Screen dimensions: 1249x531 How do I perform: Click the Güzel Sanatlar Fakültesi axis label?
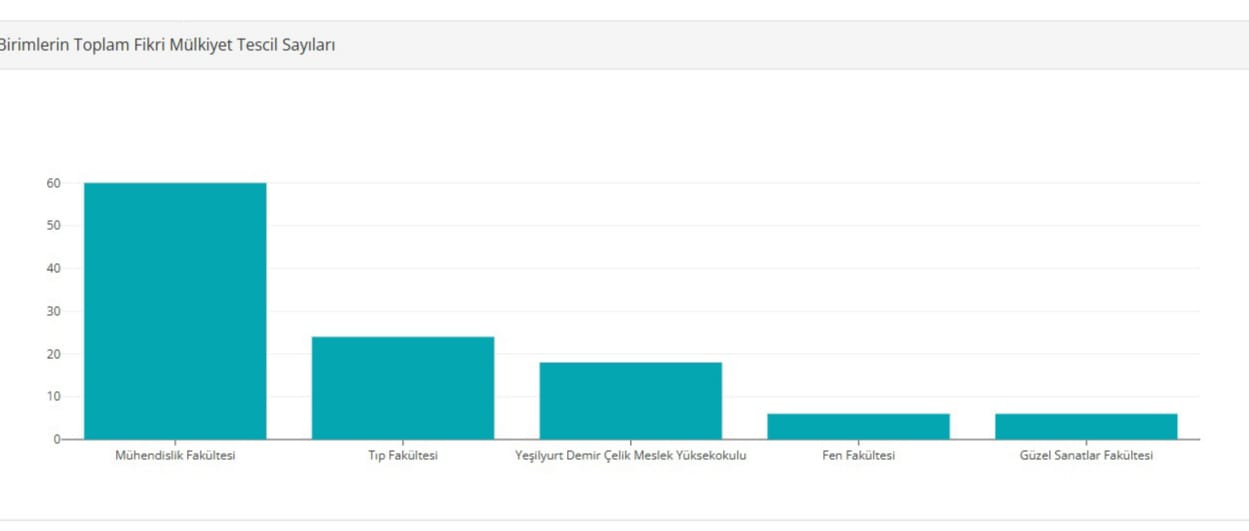[x=1086, y=456]
